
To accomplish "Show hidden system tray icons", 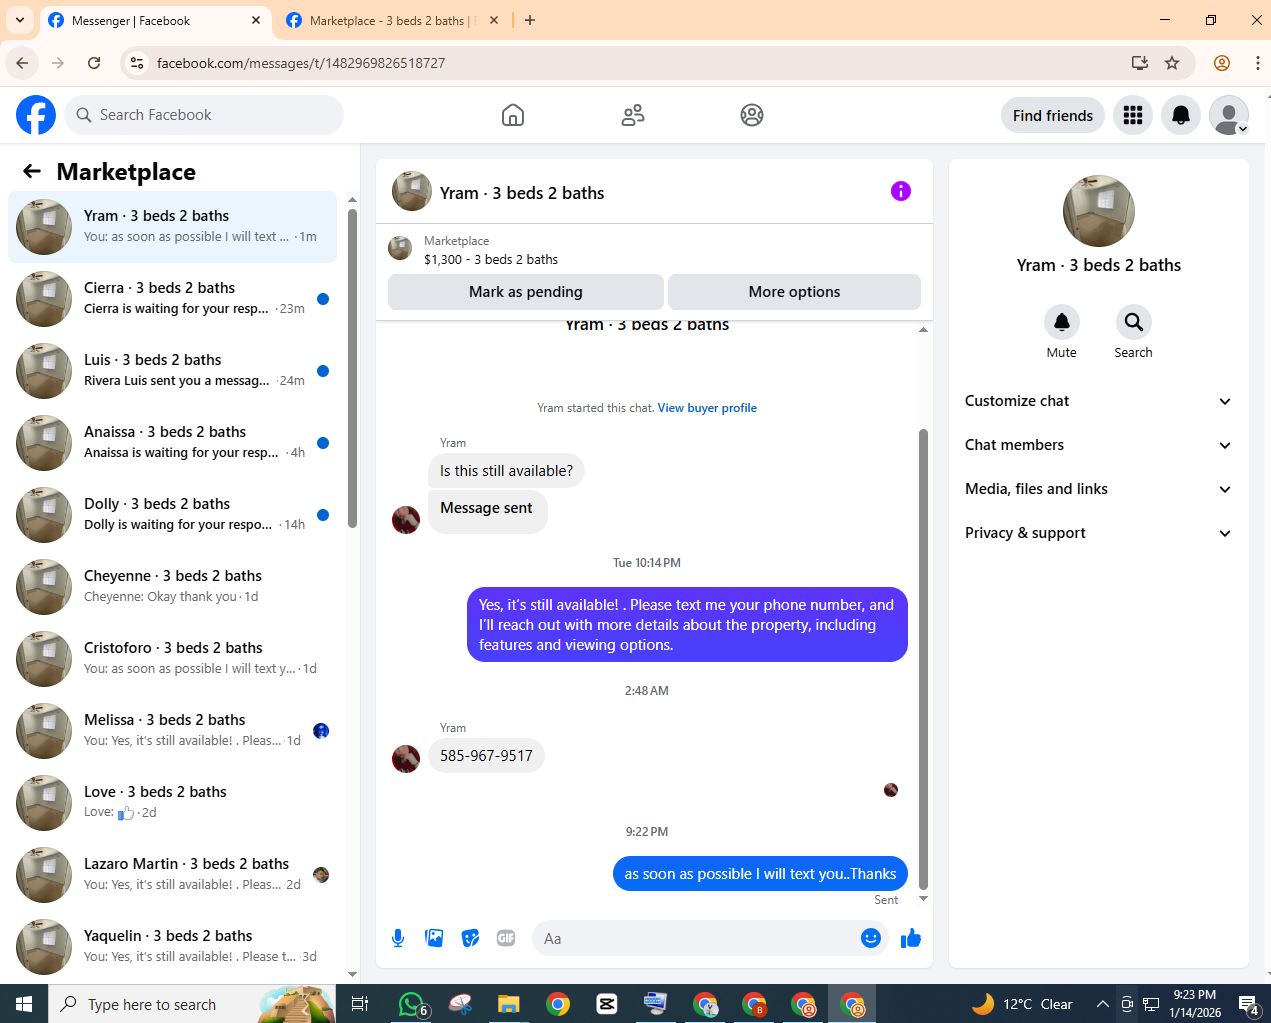I will pos(1102,1004).
